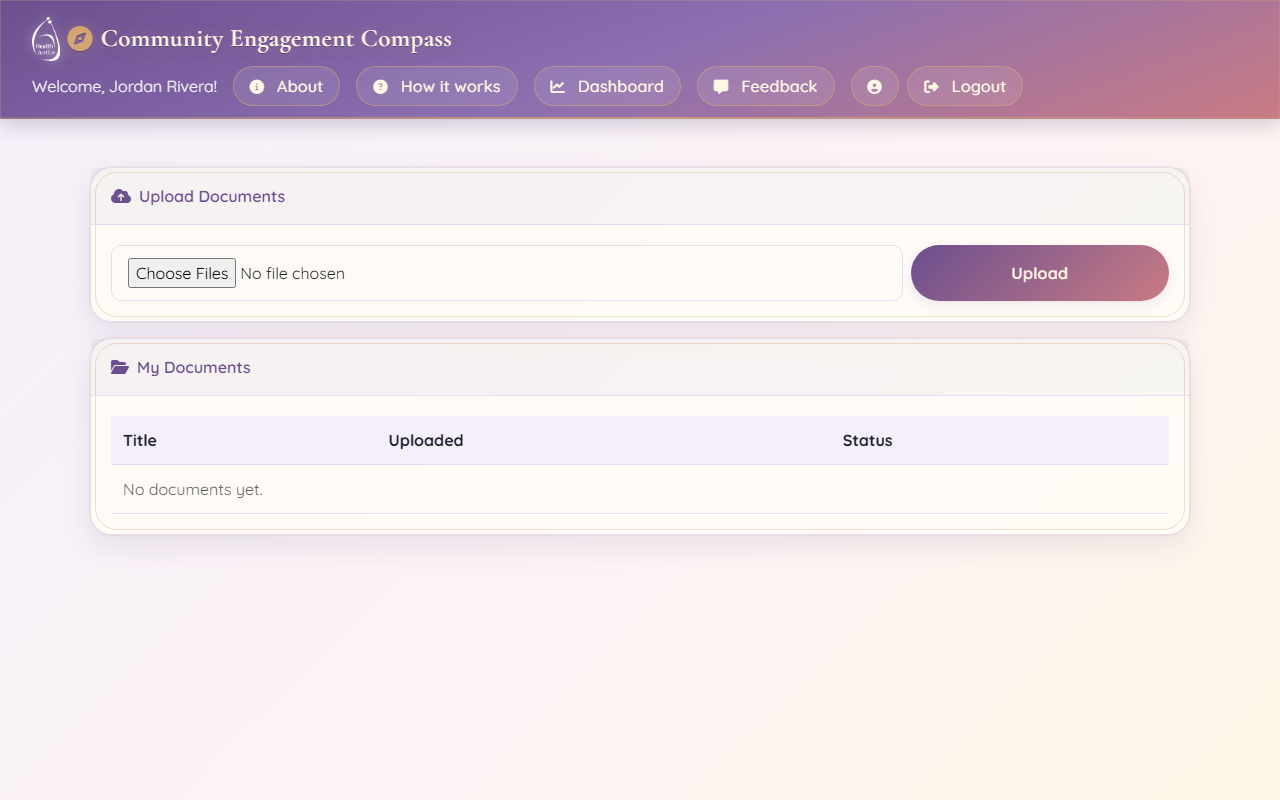The height and width of the screenshot is (800, 1280).
Task: Click the golden compass icon
Action: point(80,39)
